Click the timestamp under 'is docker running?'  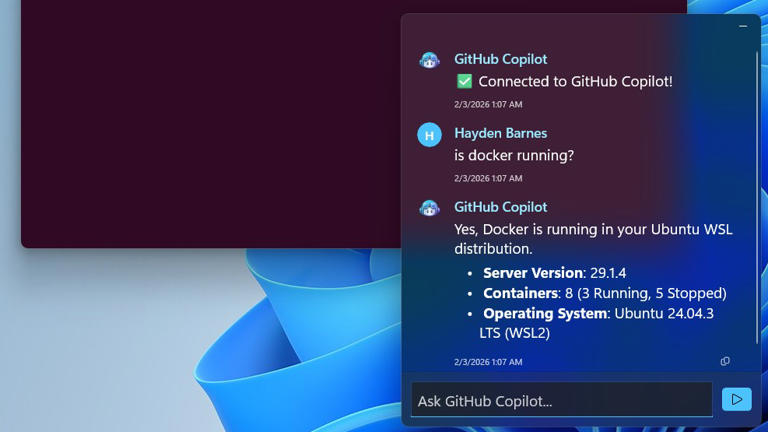[488, 178]
